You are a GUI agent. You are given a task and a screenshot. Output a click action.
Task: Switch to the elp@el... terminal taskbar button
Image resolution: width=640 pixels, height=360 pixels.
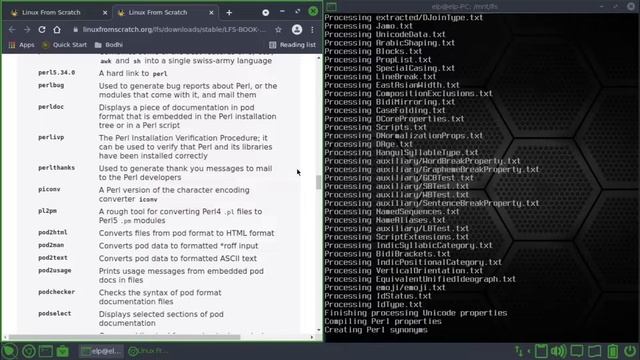point(101,351)
